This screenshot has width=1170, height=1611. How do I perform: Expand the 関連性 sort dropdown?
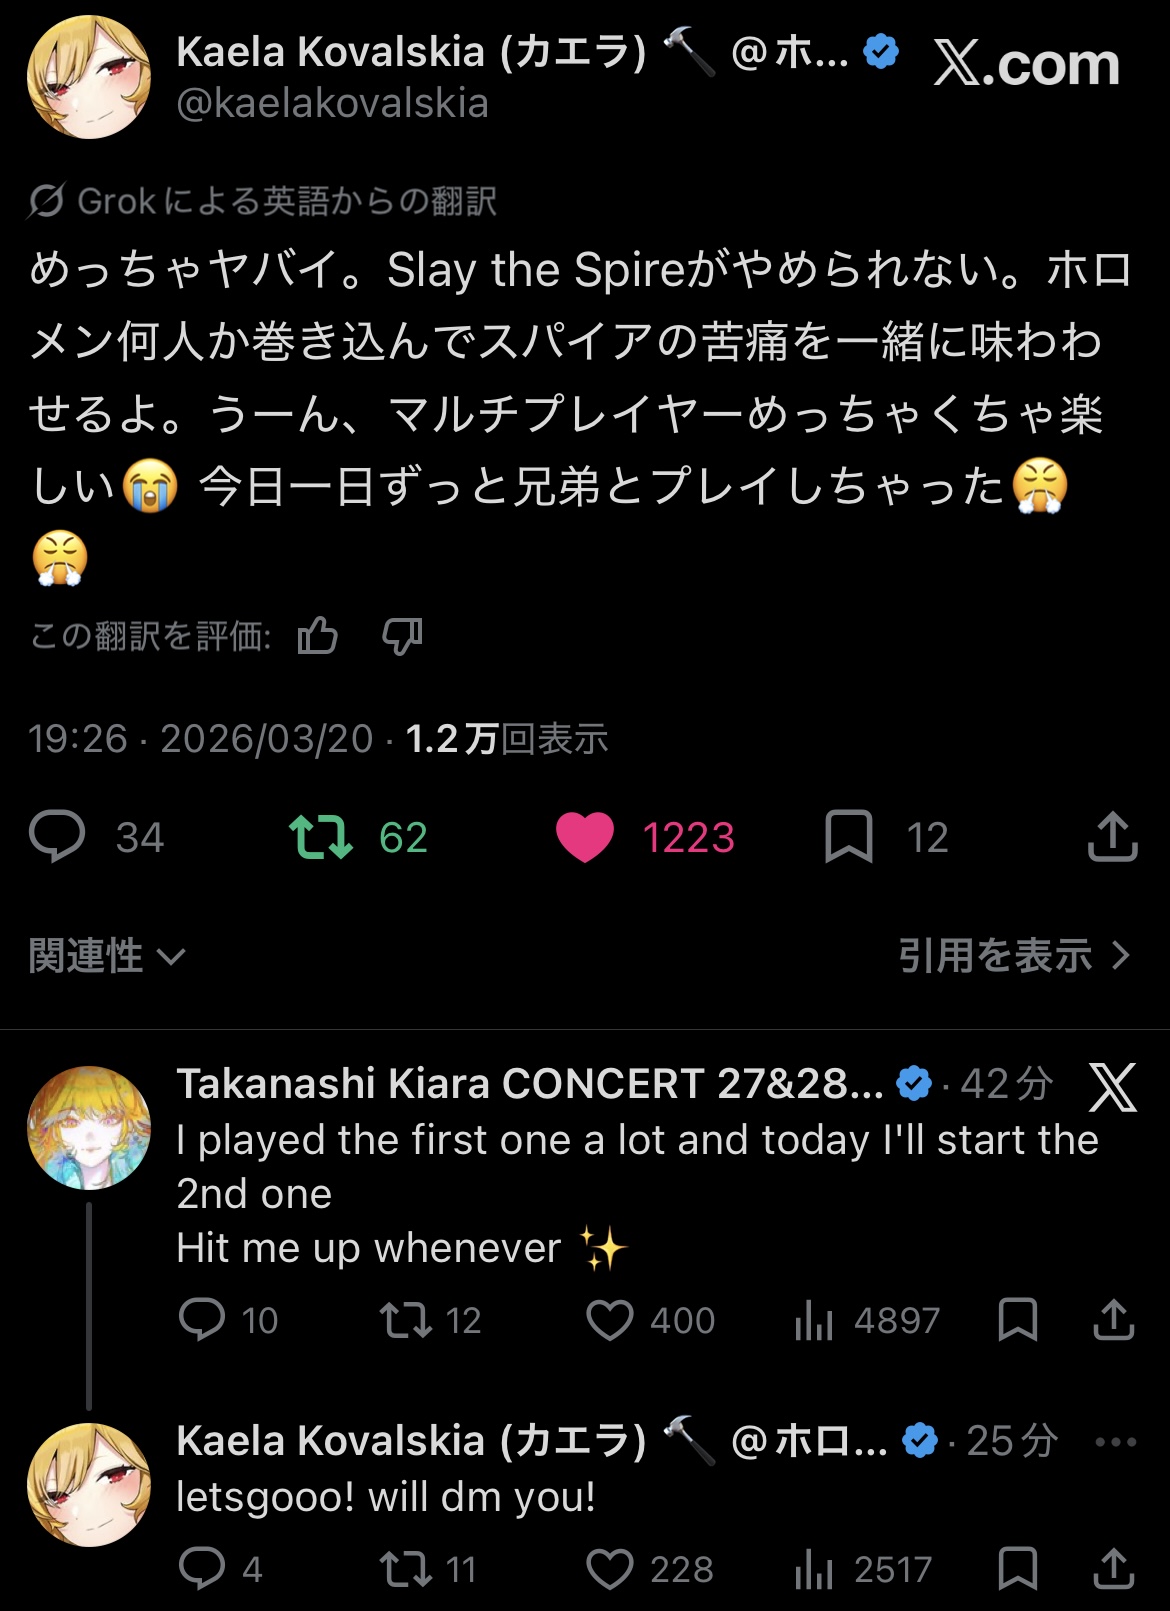point(106,956)
